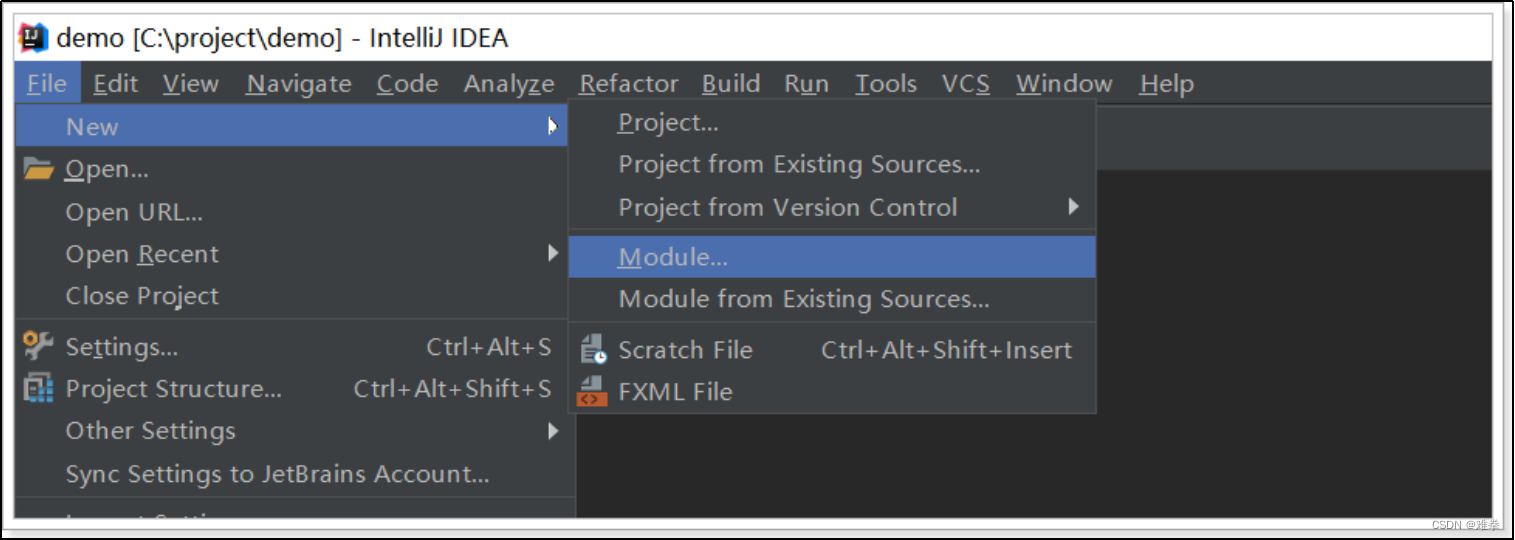Click Open URL... menu entry
1515x540 pixels.
134,212
